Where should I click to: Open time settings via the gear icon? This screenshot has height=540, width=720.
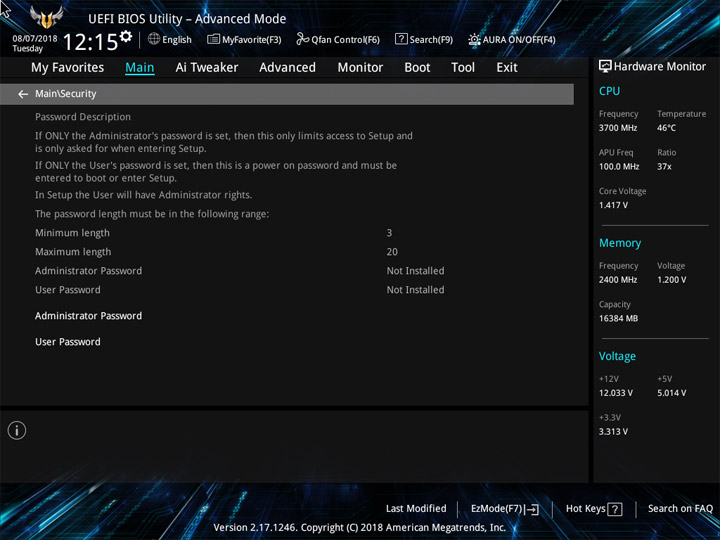pos(126,36)
